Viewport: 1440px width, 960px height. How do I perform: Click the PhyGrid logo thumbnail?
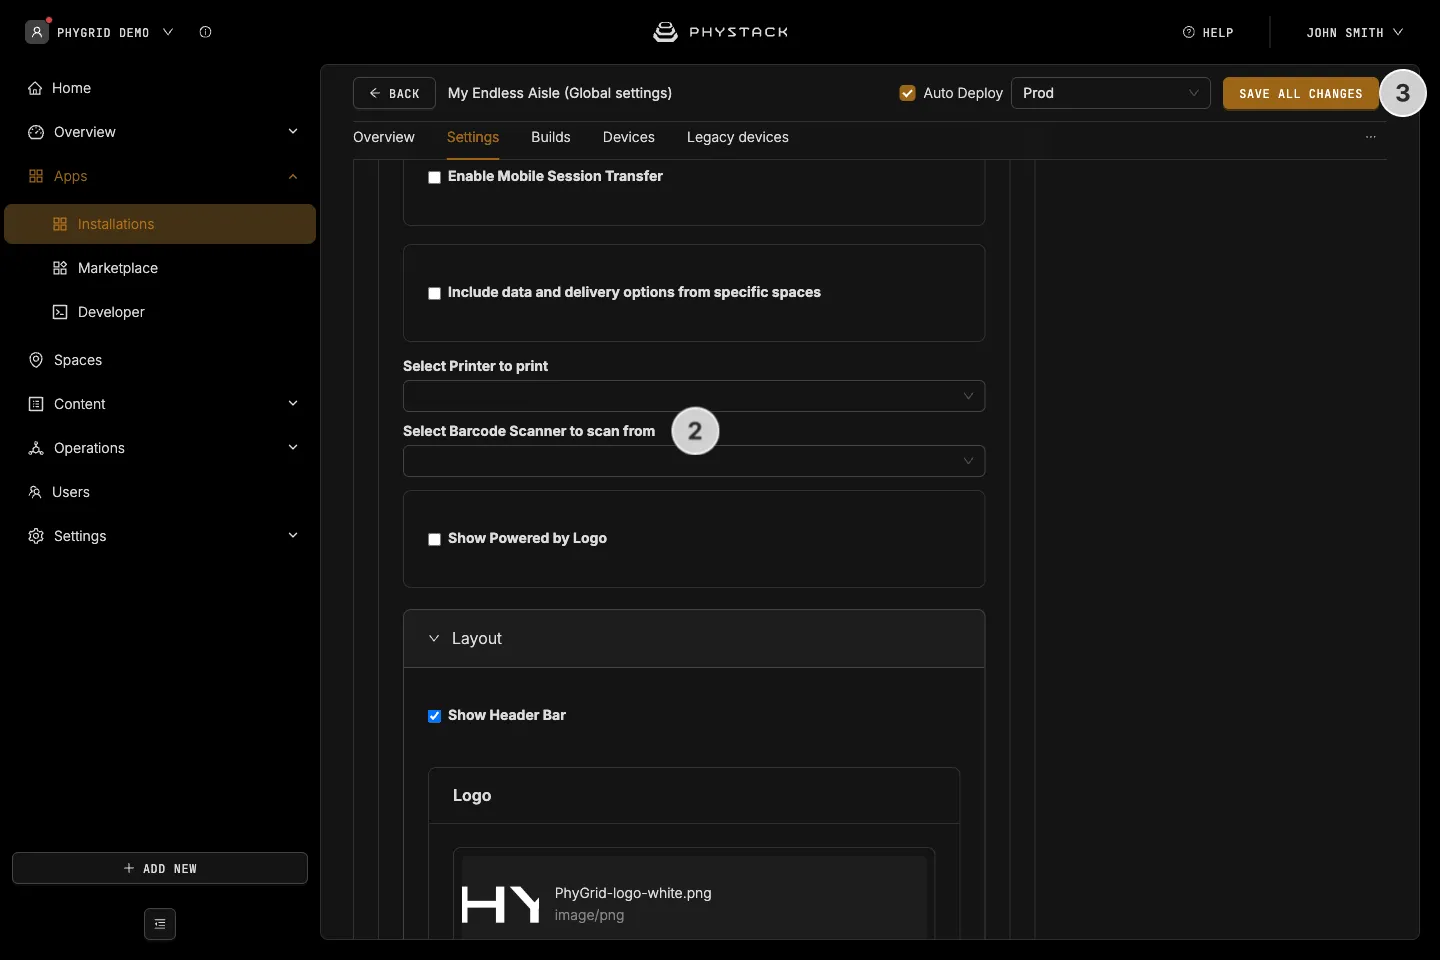tap(501, 904)
